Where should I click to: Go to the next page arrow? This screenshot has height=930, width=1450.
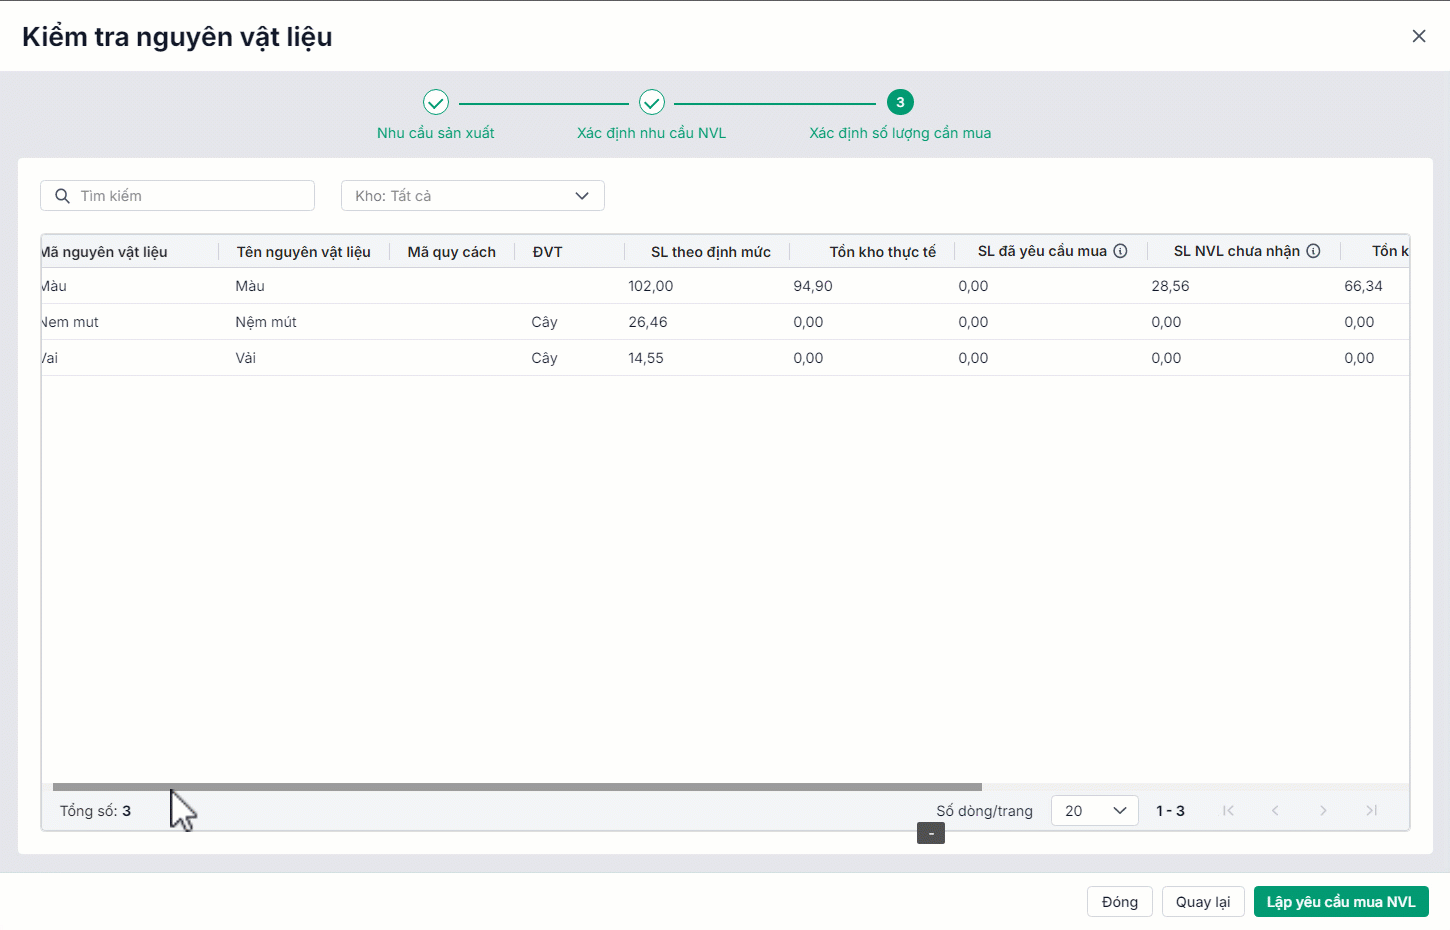(x=1323, y=811)
